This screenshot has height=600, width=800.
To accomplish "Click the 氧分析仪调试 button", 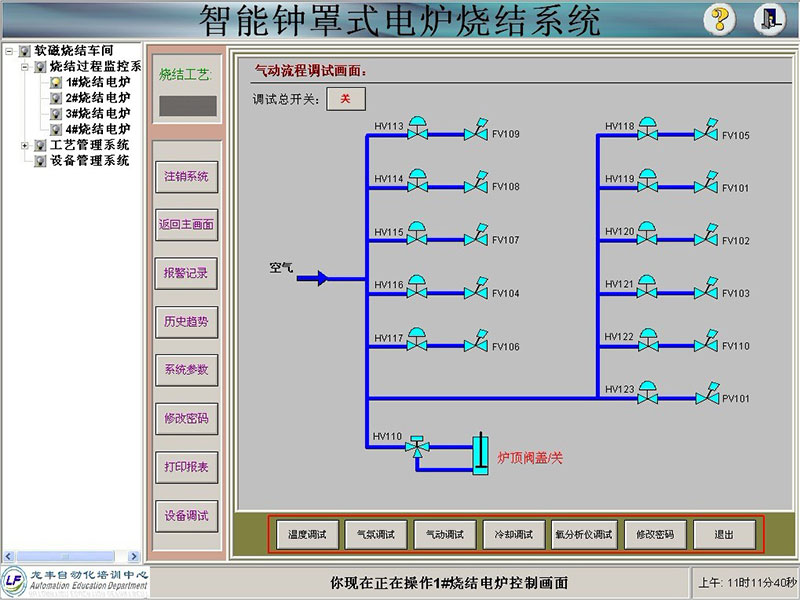I will (583, 534).
